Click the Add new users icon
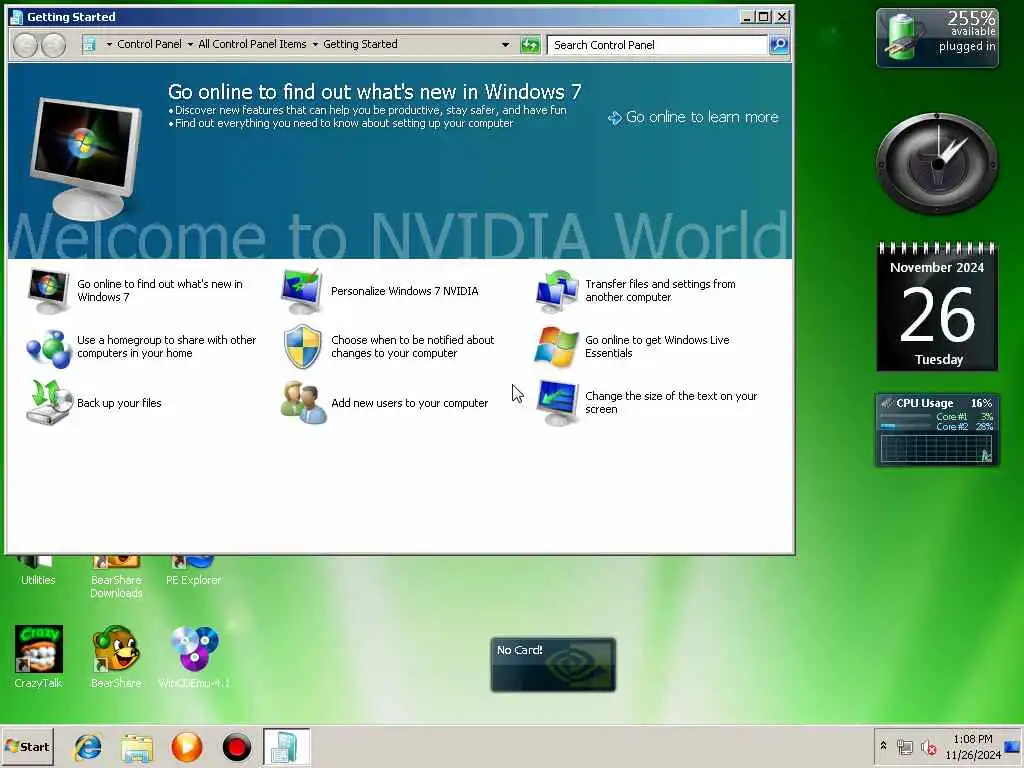Screen dimensions: 1024x768 tap(303, 403)
